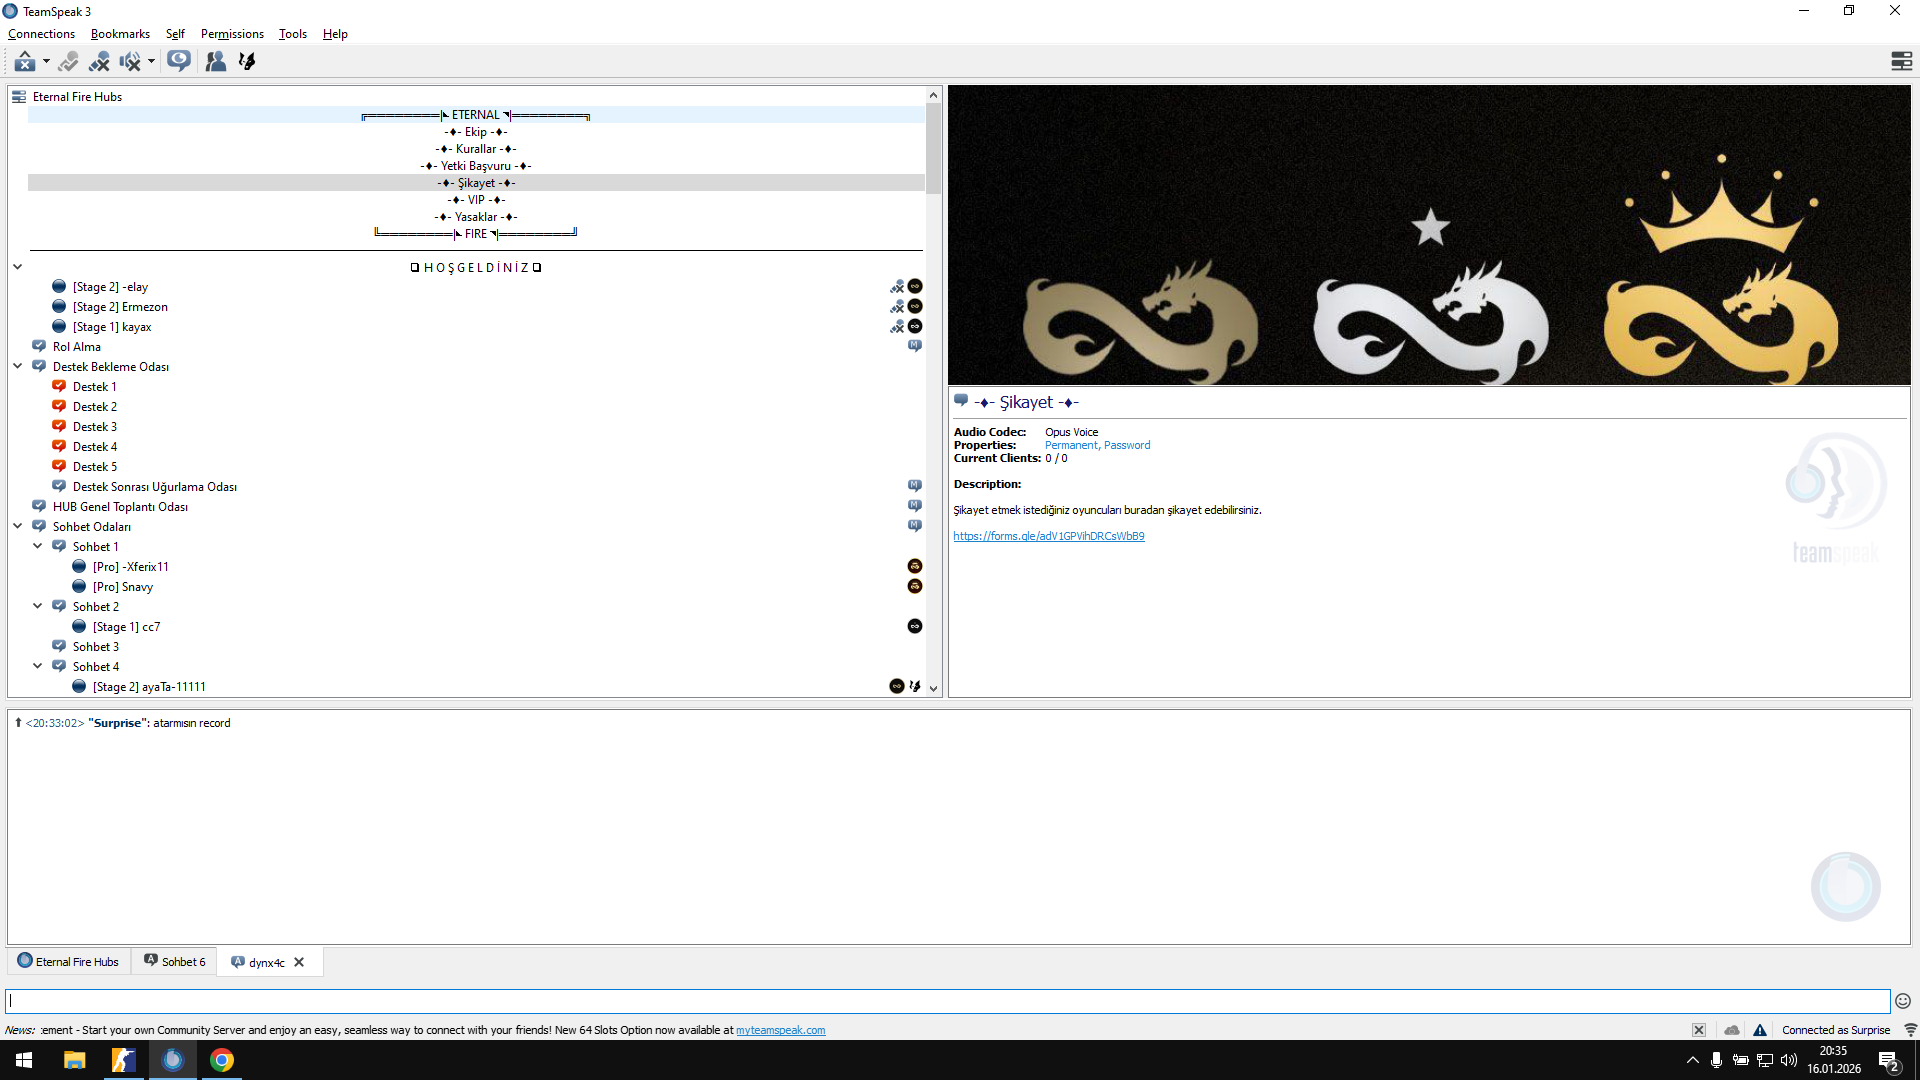Click the channel tree scrollbar thumb
The width and height of the screenshot is (1920, 1080).
point(933,148)
